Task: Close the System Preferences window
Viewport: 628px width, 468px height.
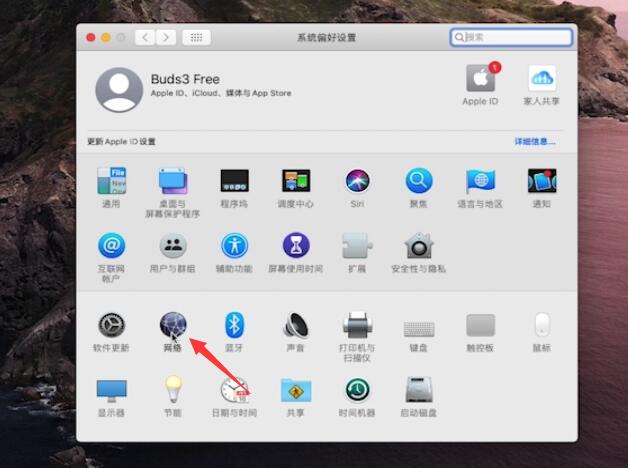Action: click(x=91, y=38)
